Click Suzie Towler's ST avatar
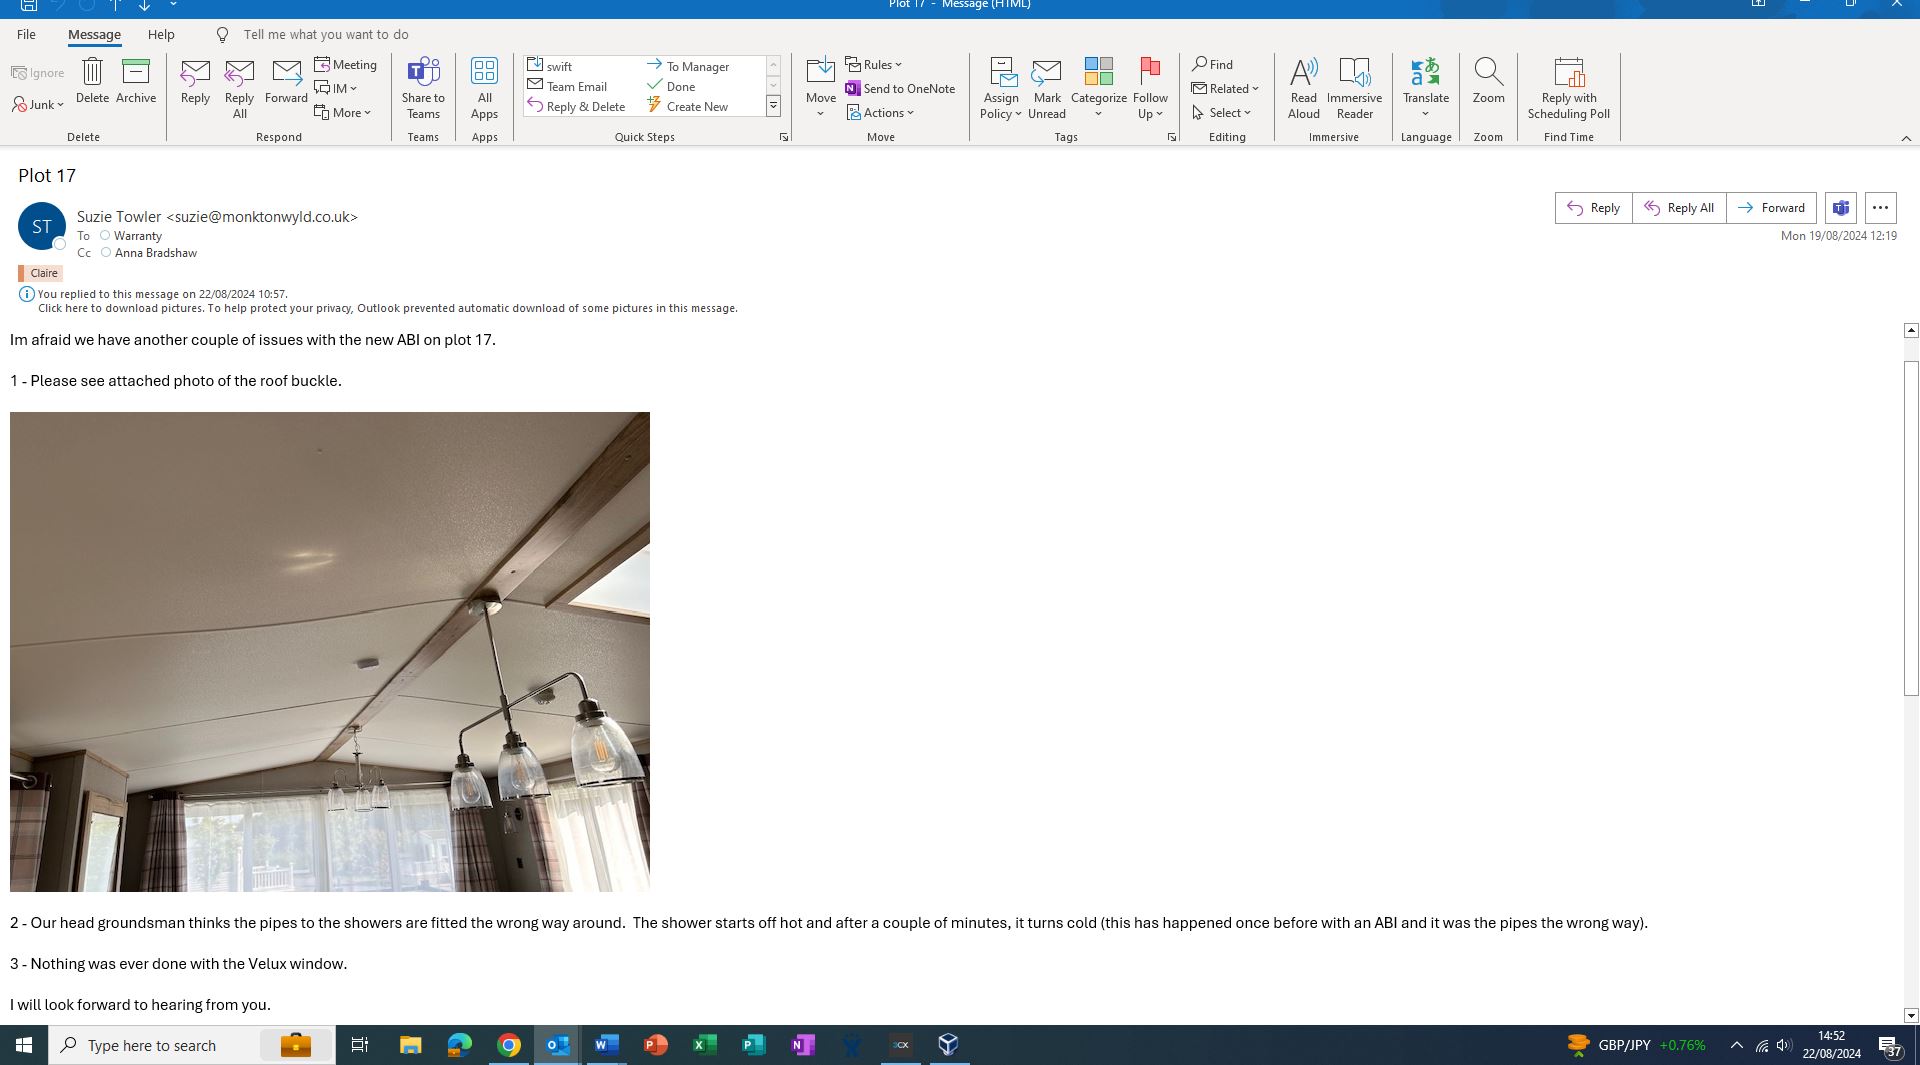Screen dimensions: 1920x1065 [42, 226]
